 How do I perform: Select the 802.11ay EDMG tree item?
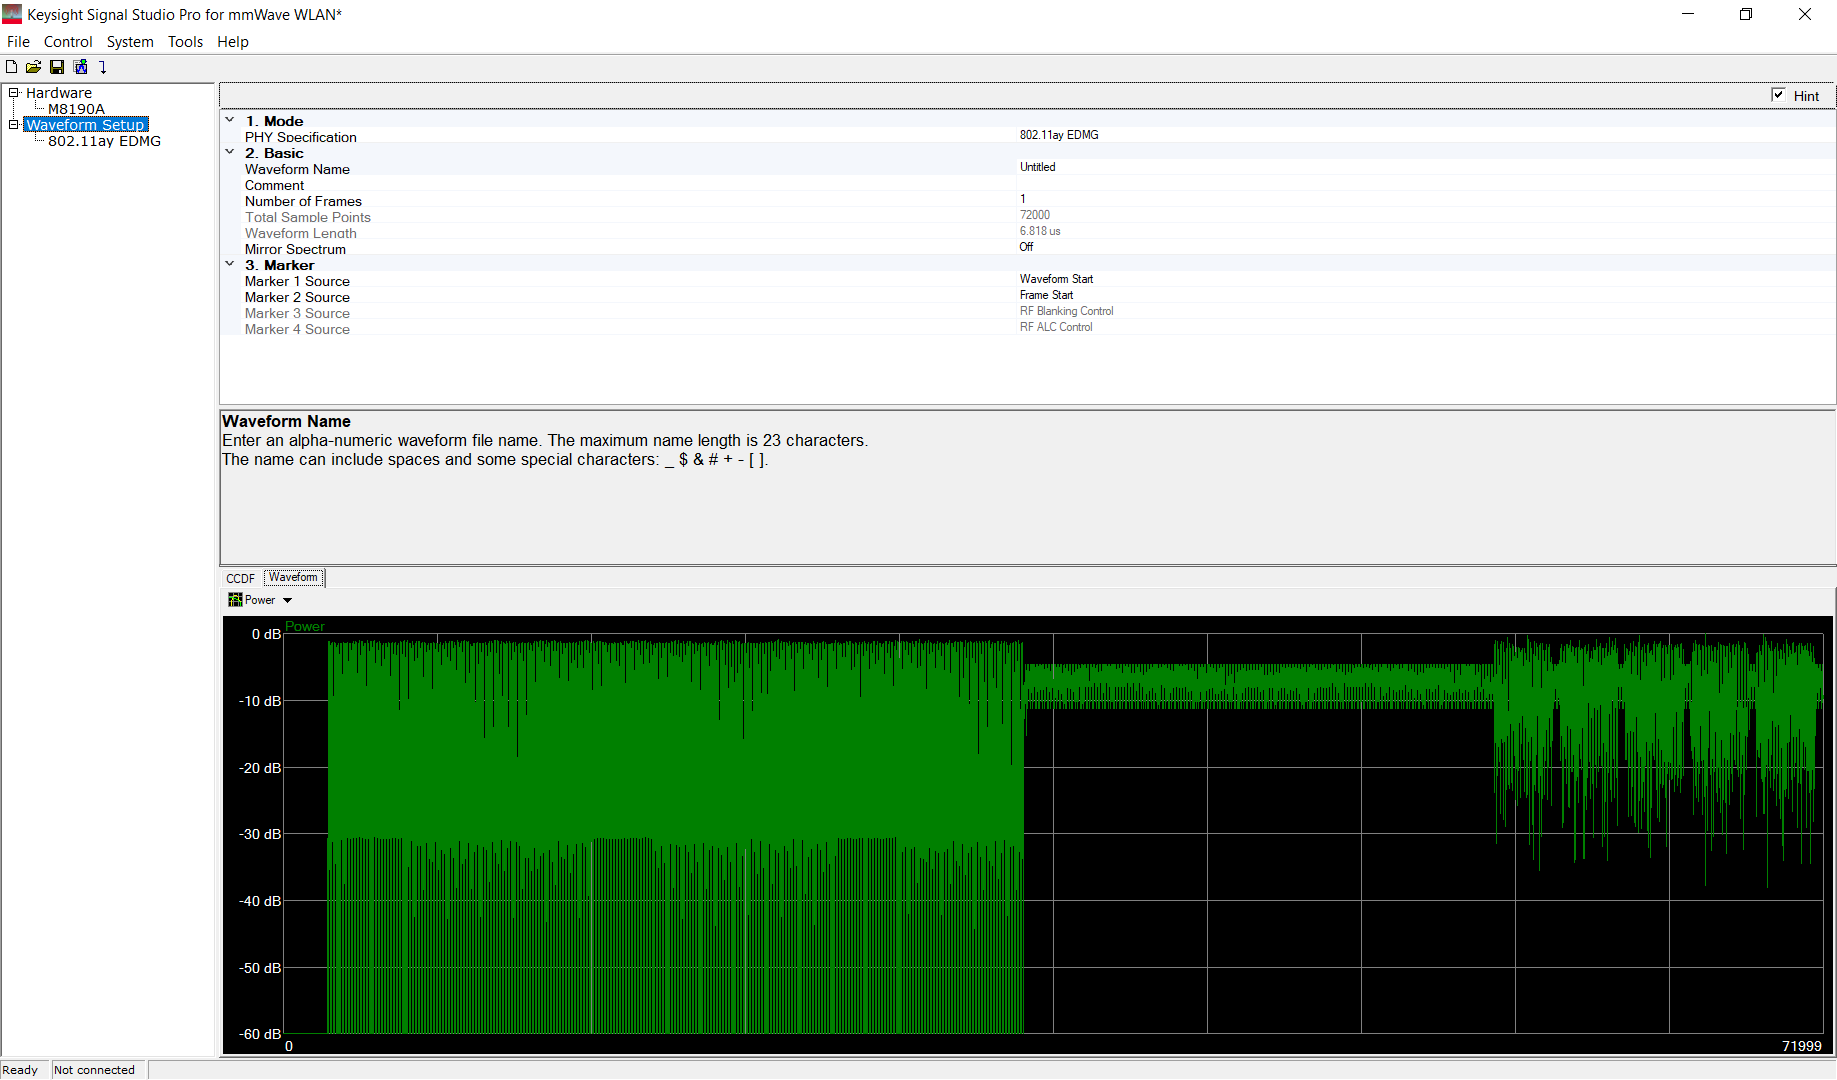click(x=104, y=141)
